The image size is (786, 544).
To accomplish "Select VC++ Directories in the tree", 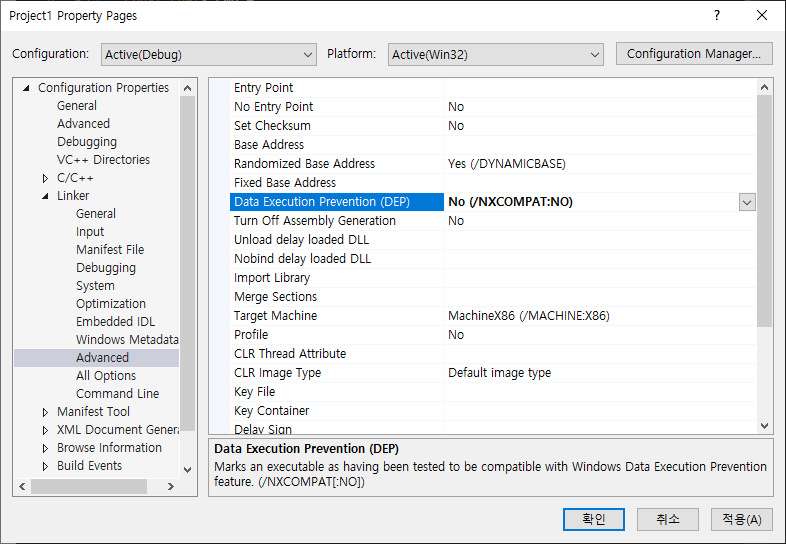I will tap(103, 160).
